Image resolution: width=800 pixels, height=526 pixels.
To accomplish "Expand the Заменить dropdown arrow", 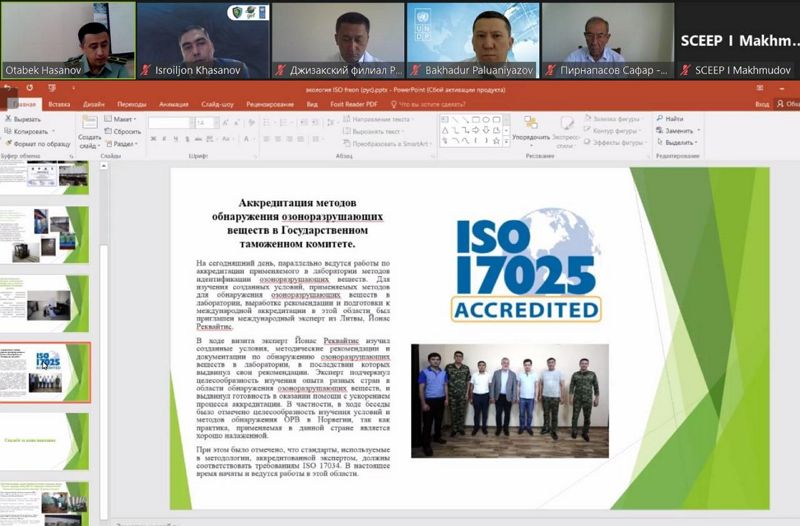I will pyautogui.click(x=699, y=131).
